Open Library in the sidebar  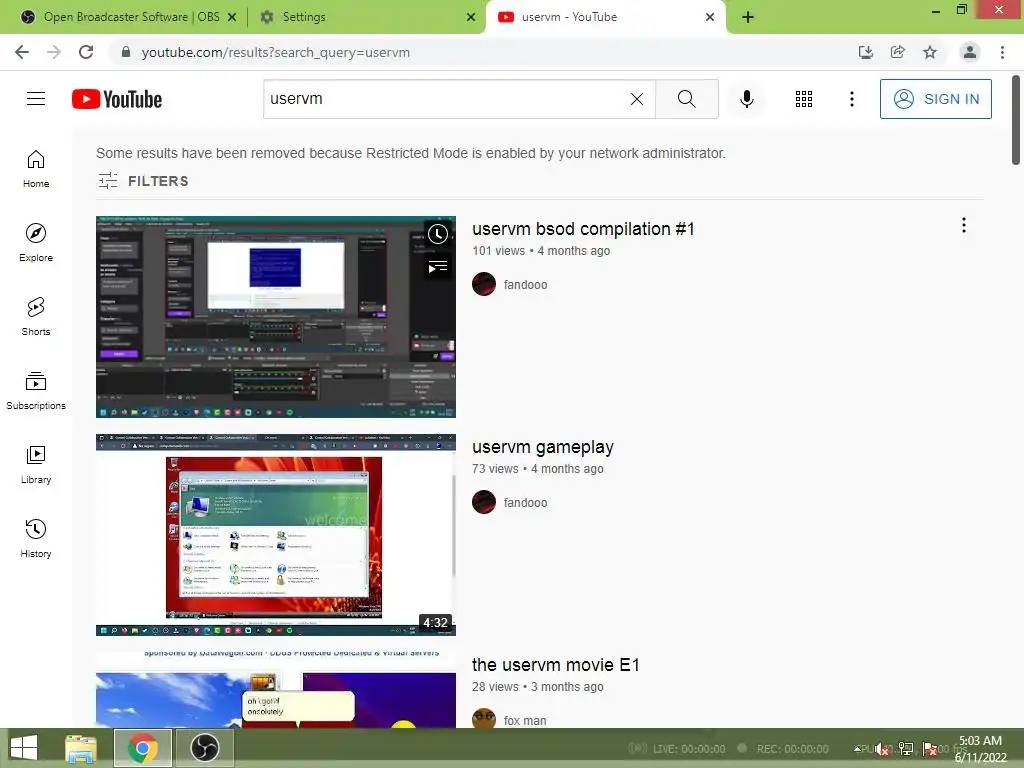pyautogui.click(x=36, y=464)
